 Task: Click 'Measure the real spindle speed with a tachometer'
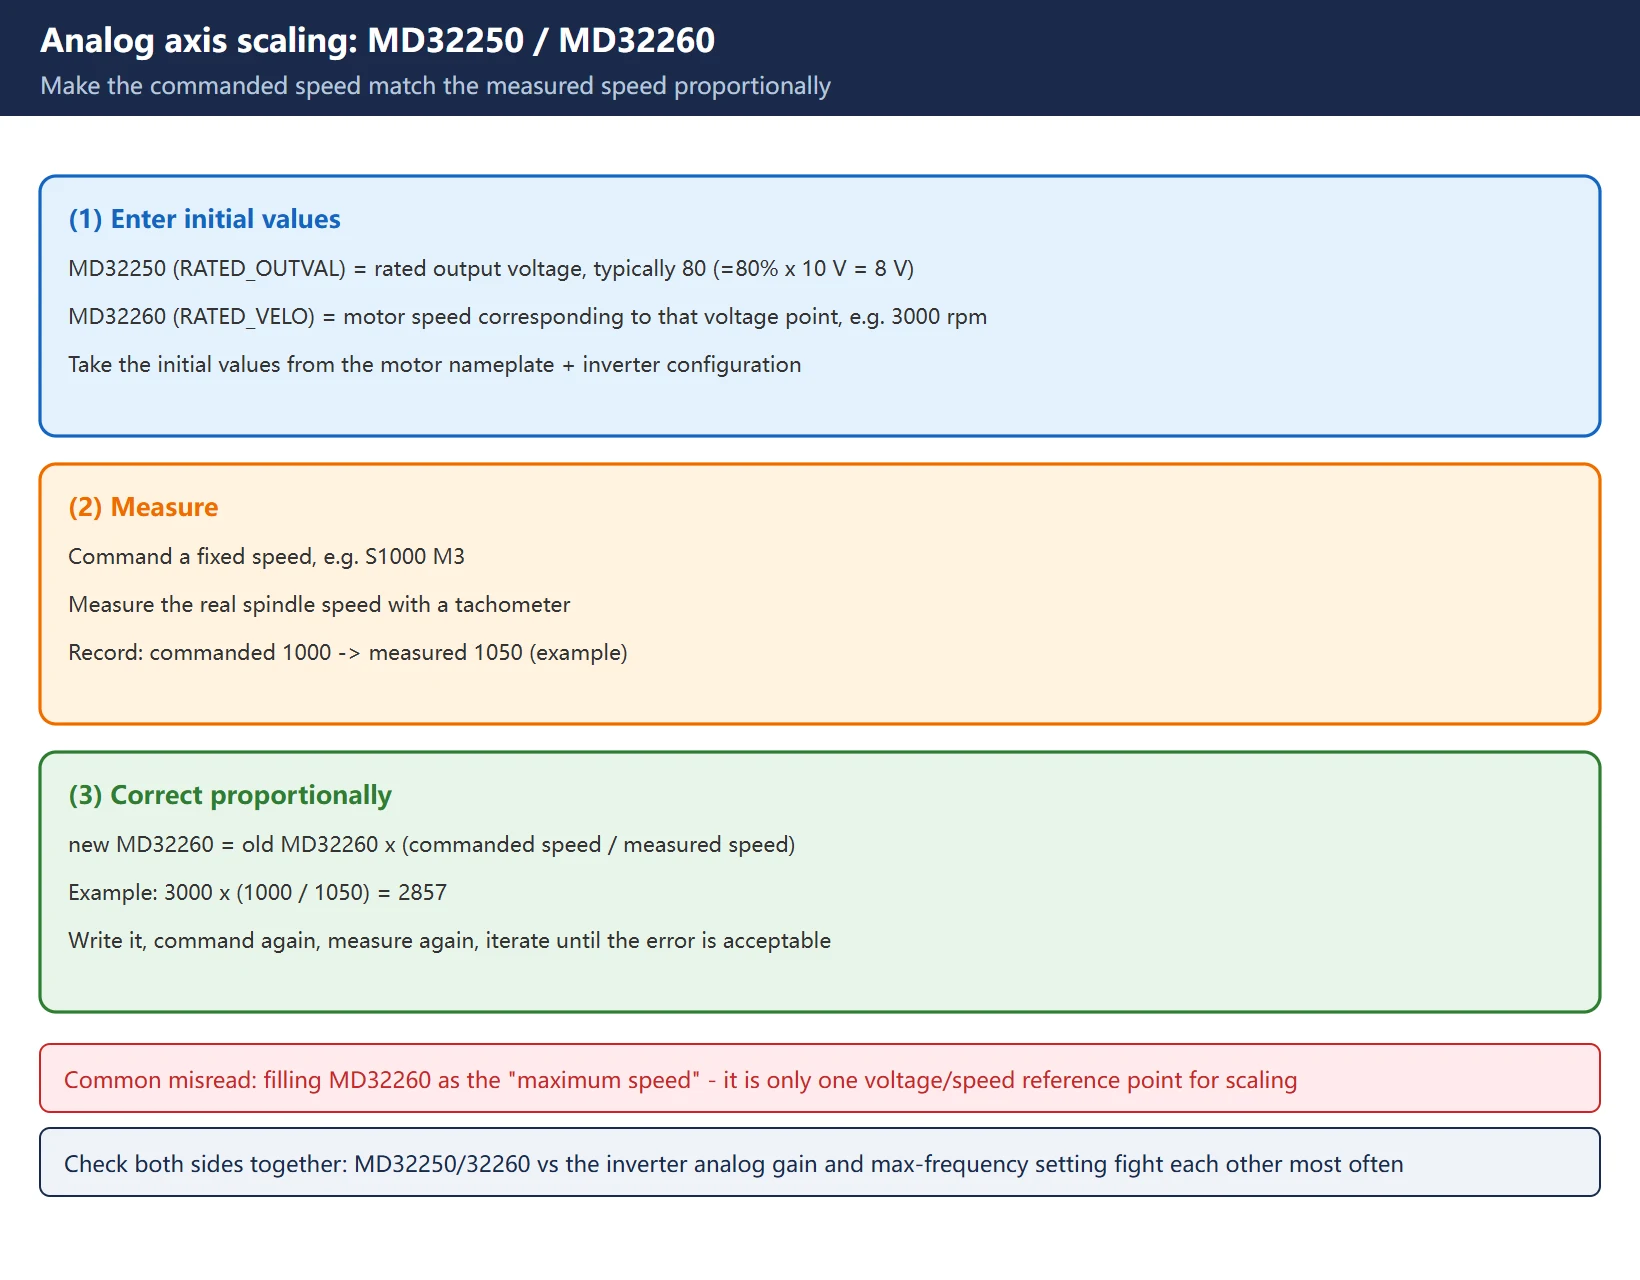319,604
